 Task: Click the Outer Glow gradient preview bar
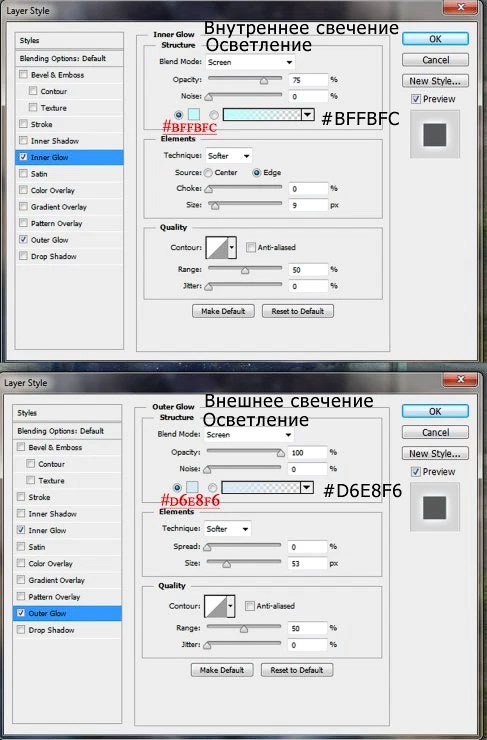click(261, 487)
